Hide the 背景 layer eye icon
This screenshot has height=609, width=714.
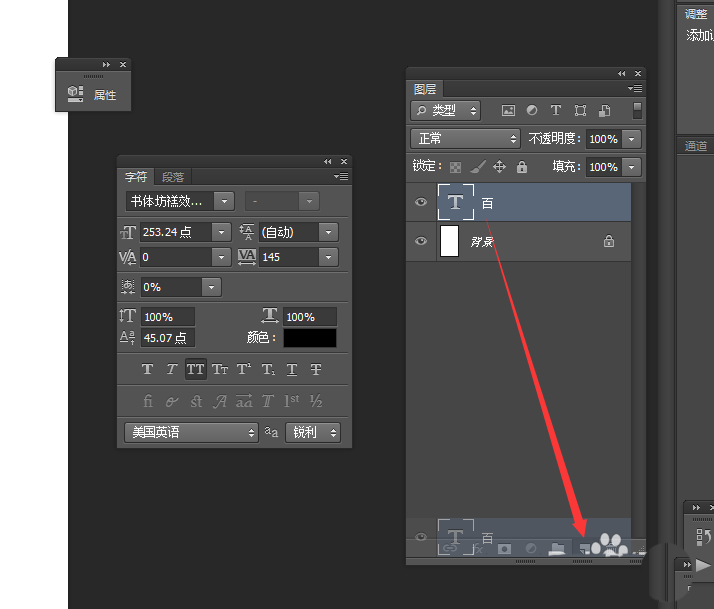click(421, 241)
